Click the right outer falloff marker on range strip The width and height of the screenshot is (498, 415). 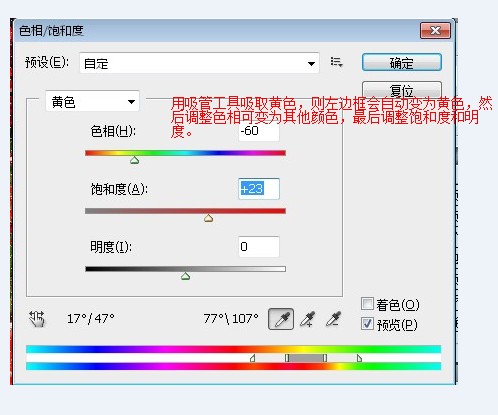click(359, 358)
